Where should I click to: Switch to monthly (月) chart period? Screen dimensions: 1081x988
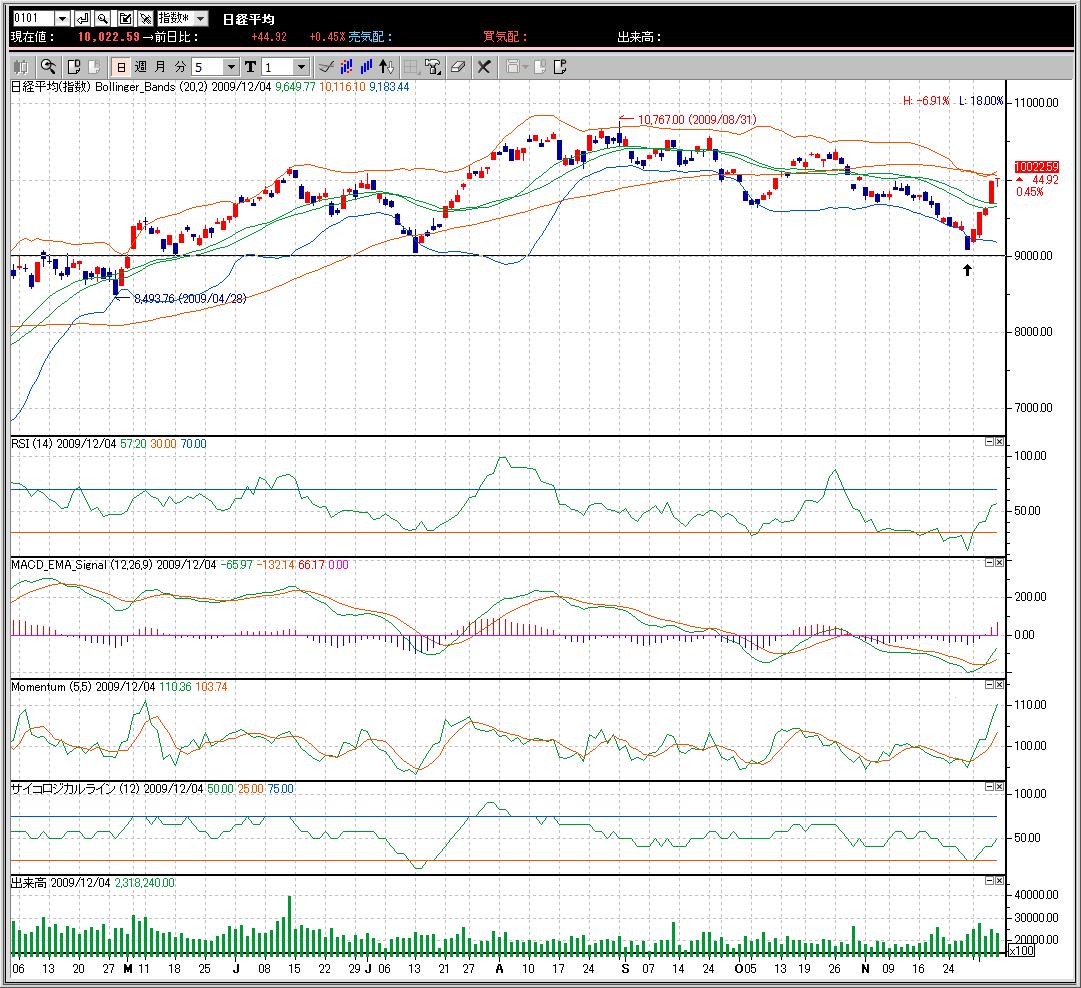pos(159,67)
